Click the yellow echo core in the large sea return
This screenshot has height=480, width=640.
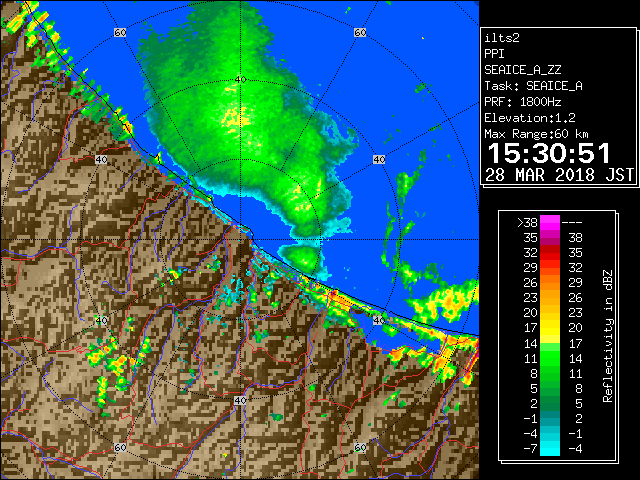[238, 116]
